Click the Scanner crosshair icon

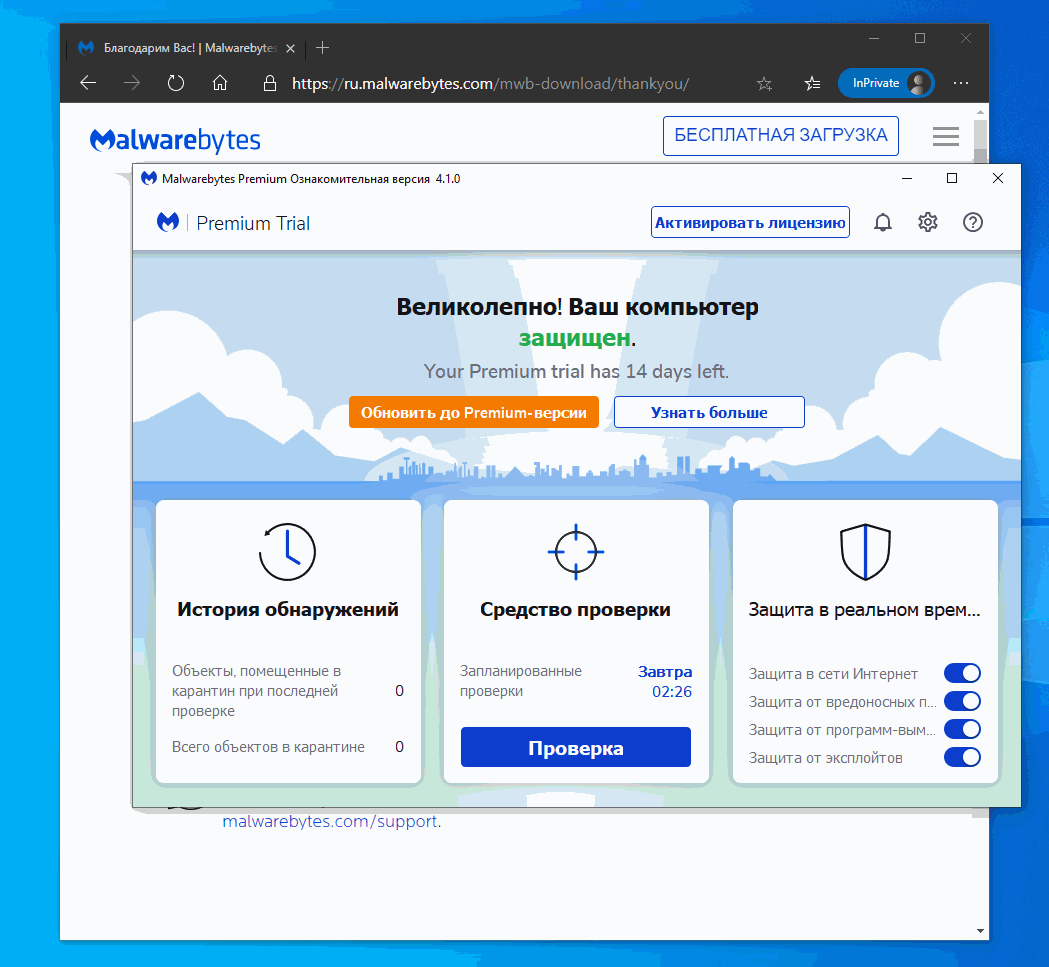(x=576, y=552)
